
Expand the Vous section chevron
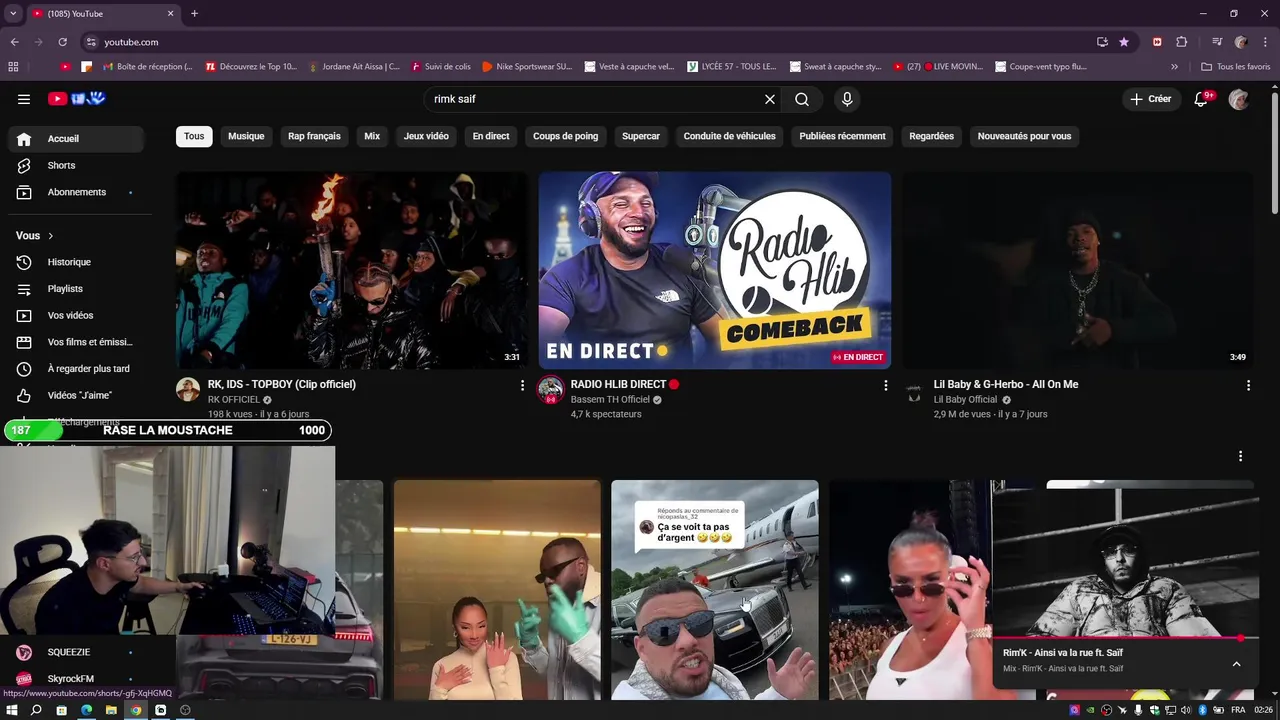coord(50,236)
